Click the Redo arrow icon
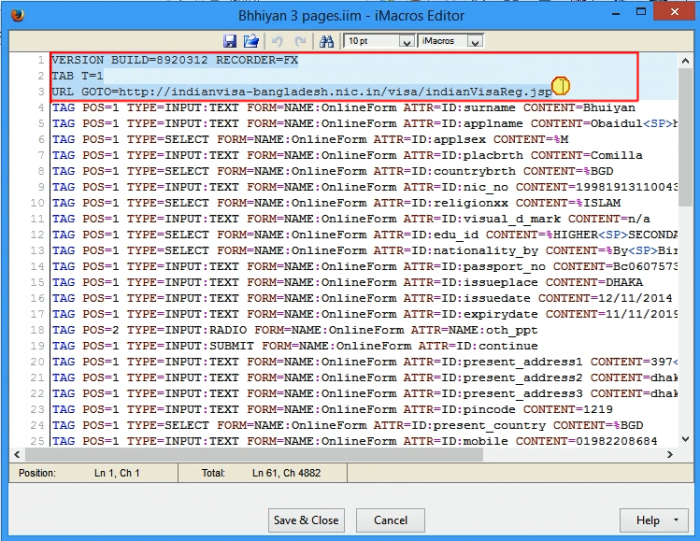Image resolution: width=700 pixels, height=541 pixels. pos(300,42)
